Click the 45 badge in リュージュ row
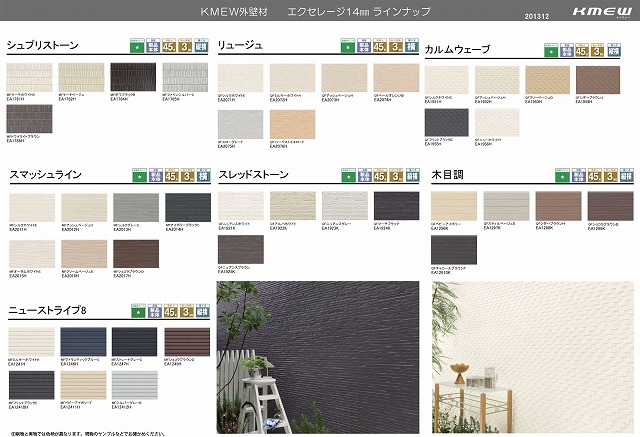 pyautogui.click(x=380, y=46)
